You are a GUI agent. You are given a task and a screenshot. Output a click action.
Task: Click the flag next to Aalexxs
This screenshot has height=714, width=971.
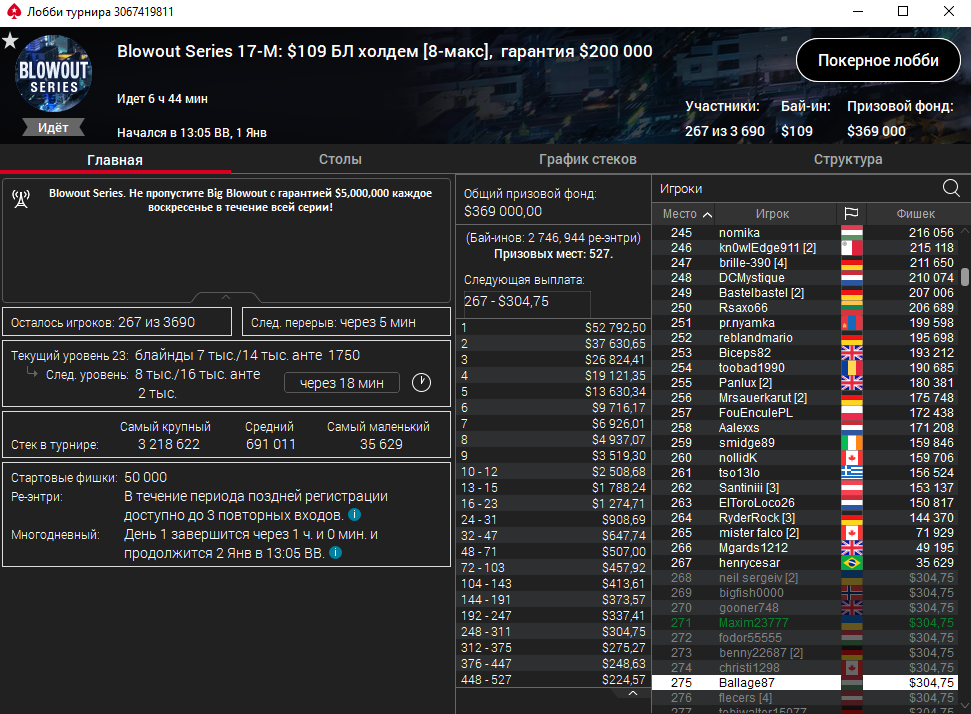[x=851, y=428]
